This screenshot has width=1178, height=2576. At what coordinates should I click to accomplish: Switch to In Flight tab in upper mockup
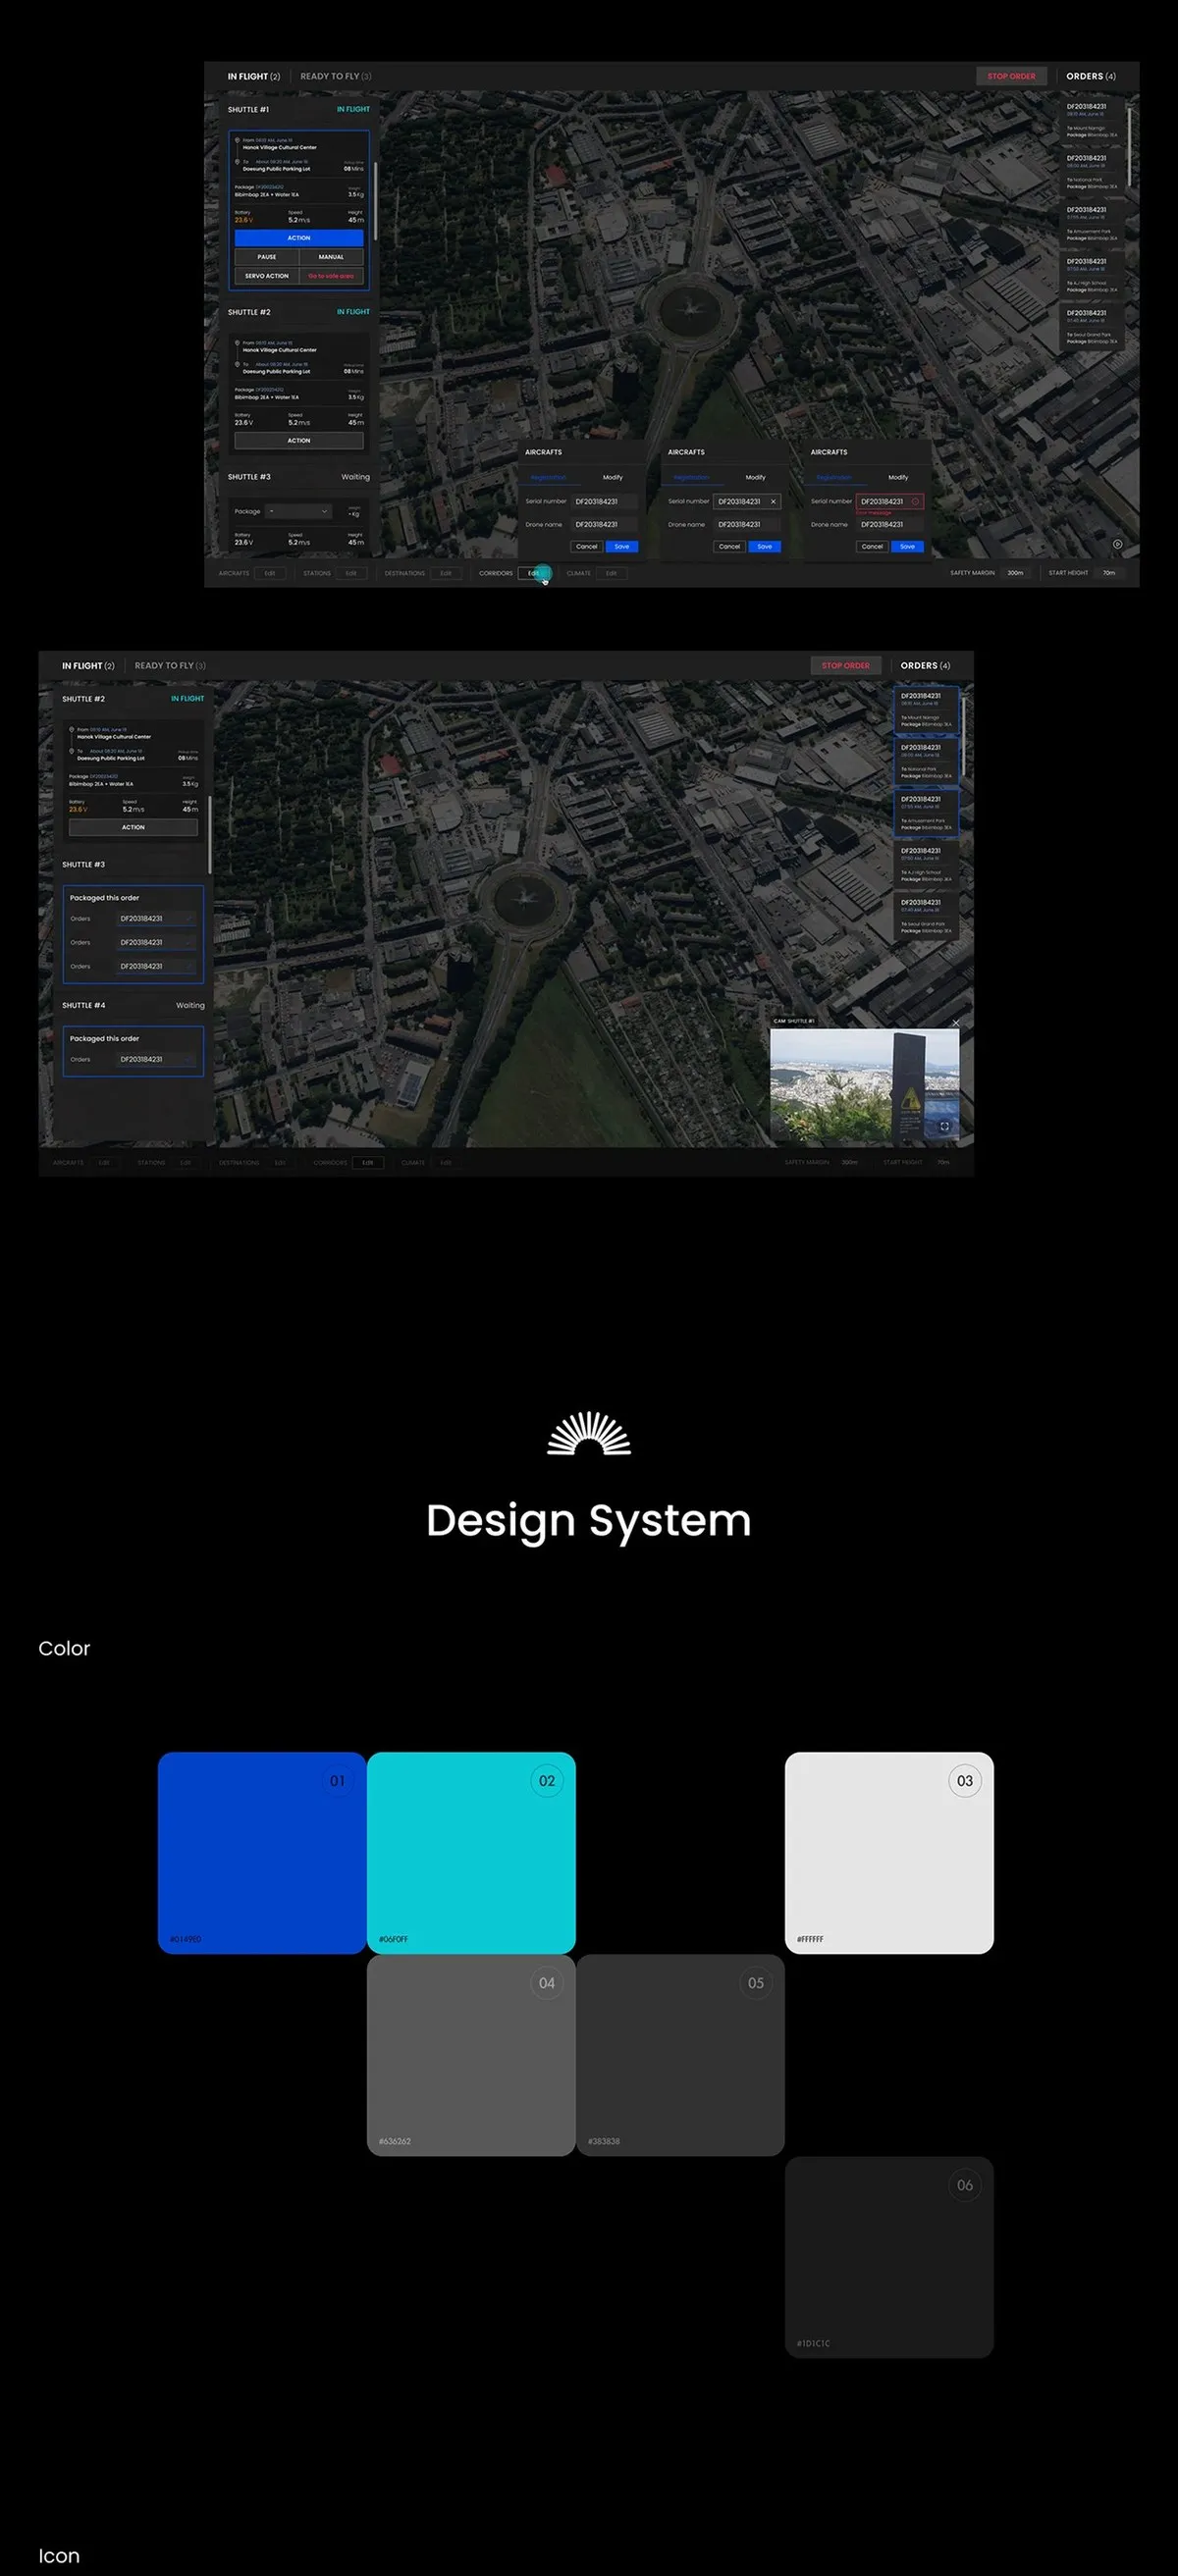click(253, 77)
